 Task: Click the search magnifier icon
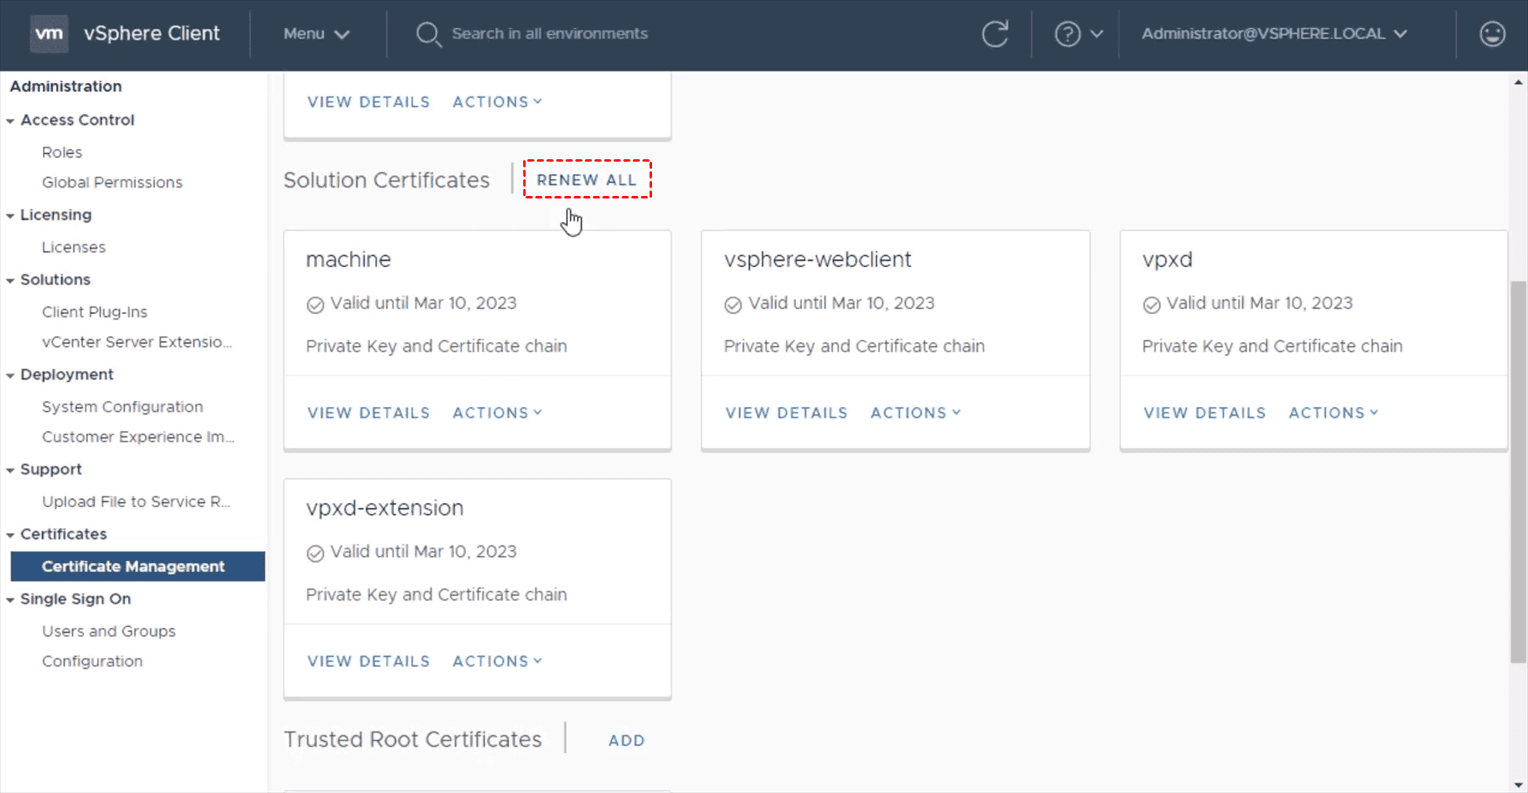point(428,34)
